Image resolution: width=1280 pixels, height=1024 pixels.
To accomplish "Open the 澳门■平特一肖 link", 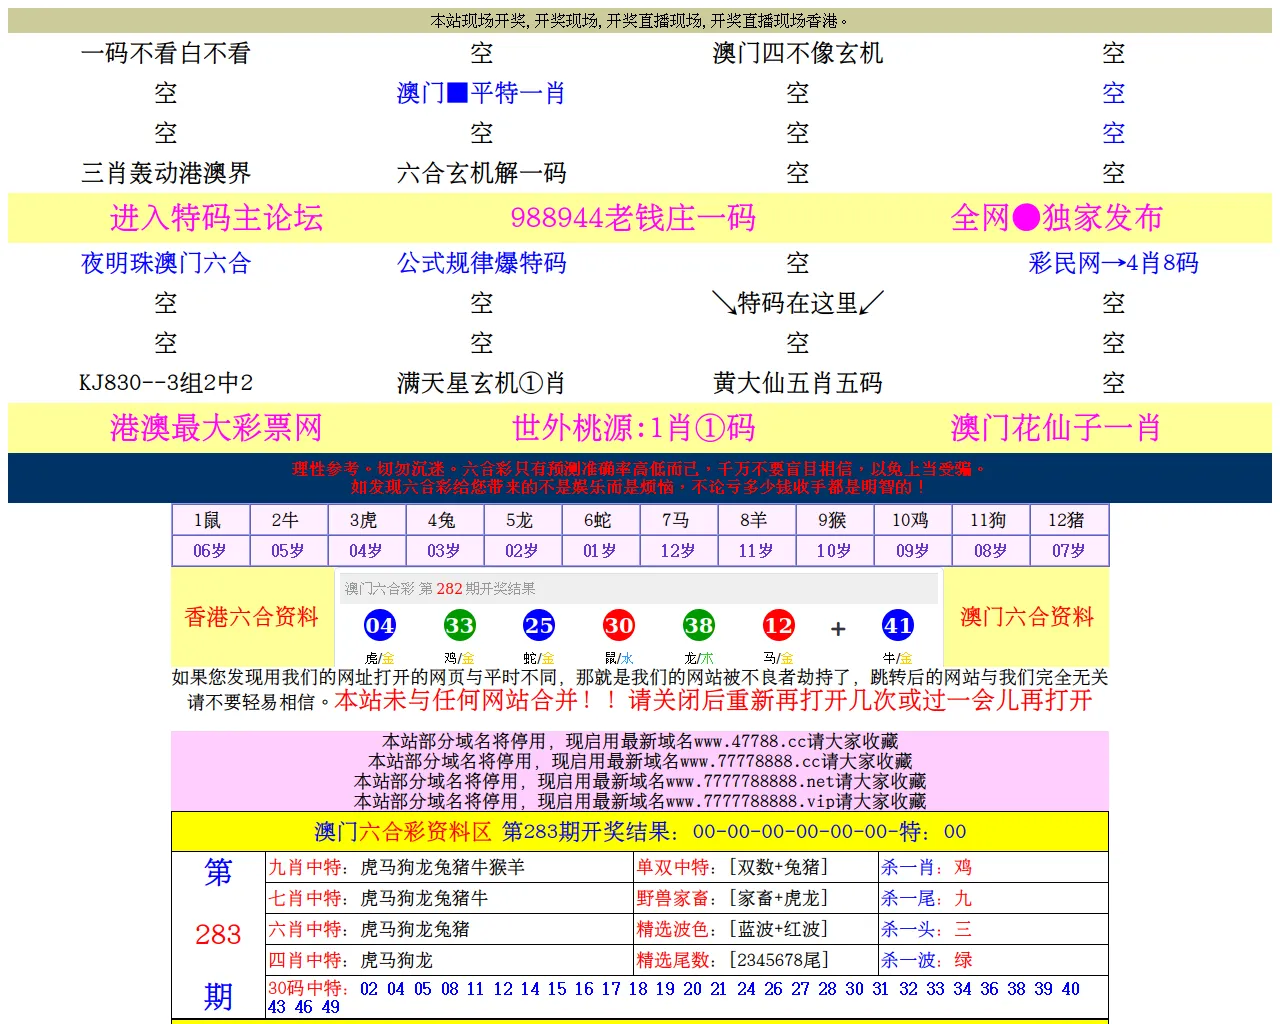I will coord(481,93).
